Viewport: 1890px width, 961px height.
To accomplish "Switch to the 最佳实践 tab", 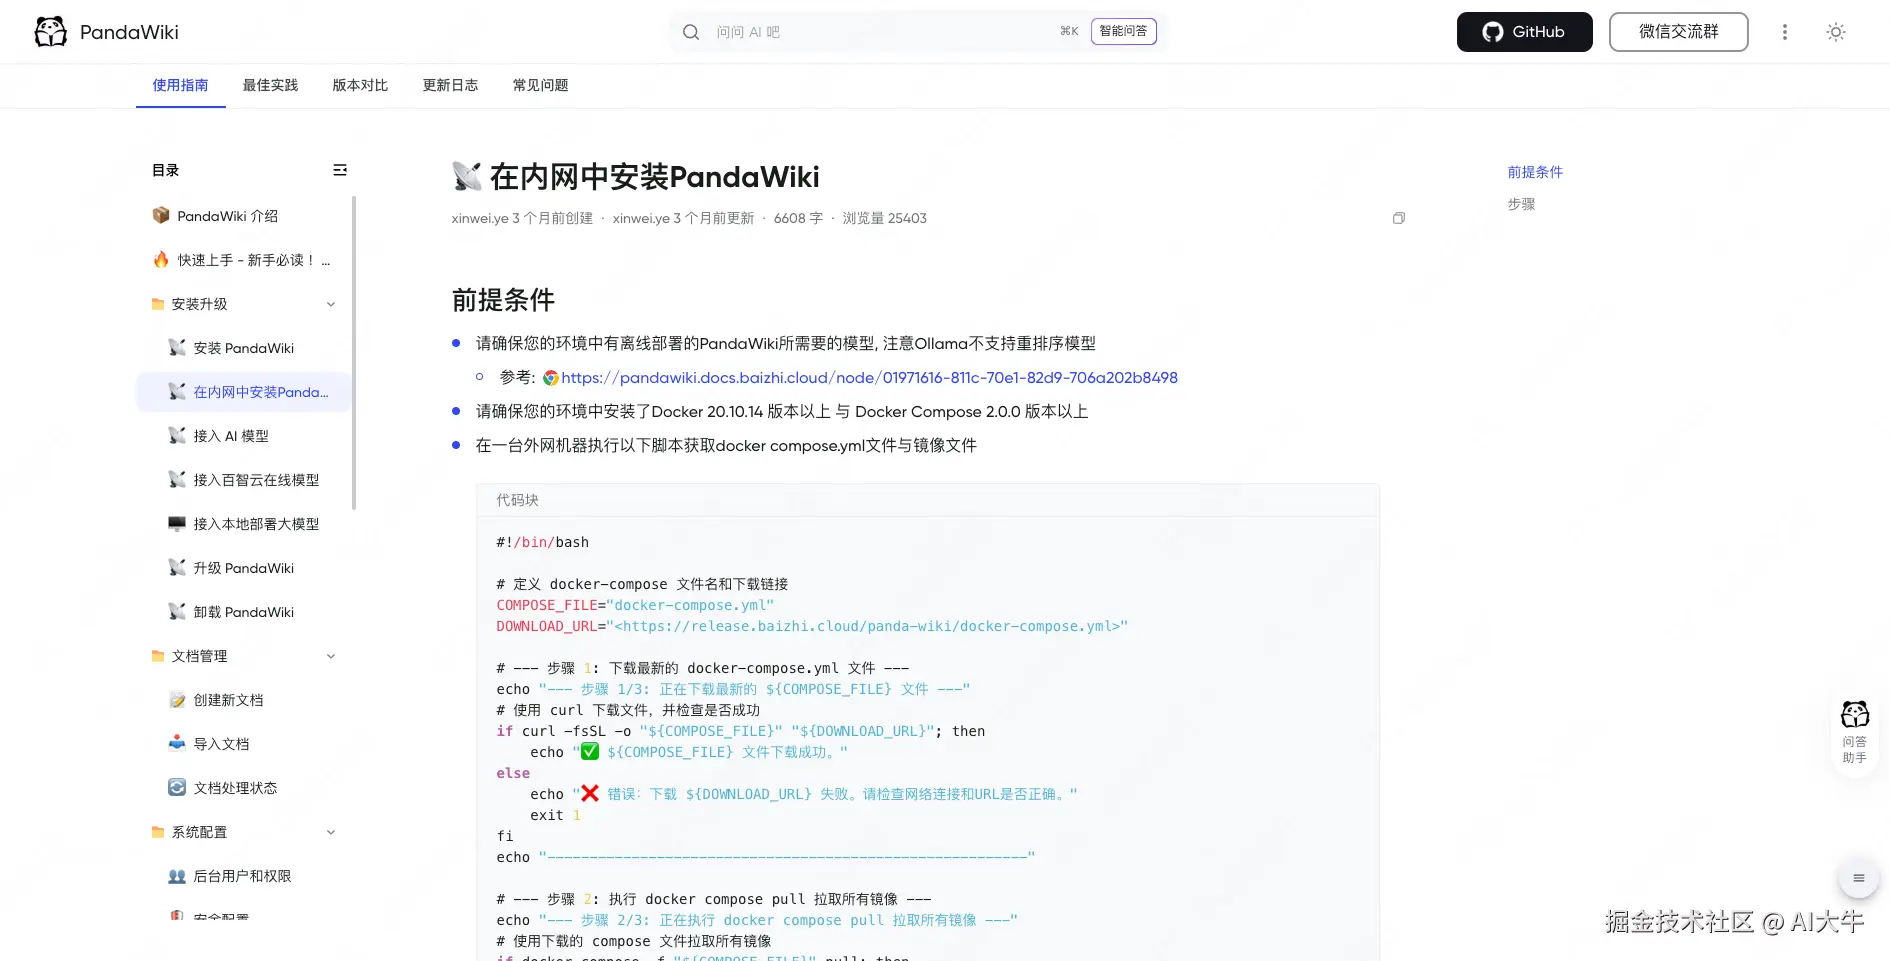I will click(x=271, y=85).
